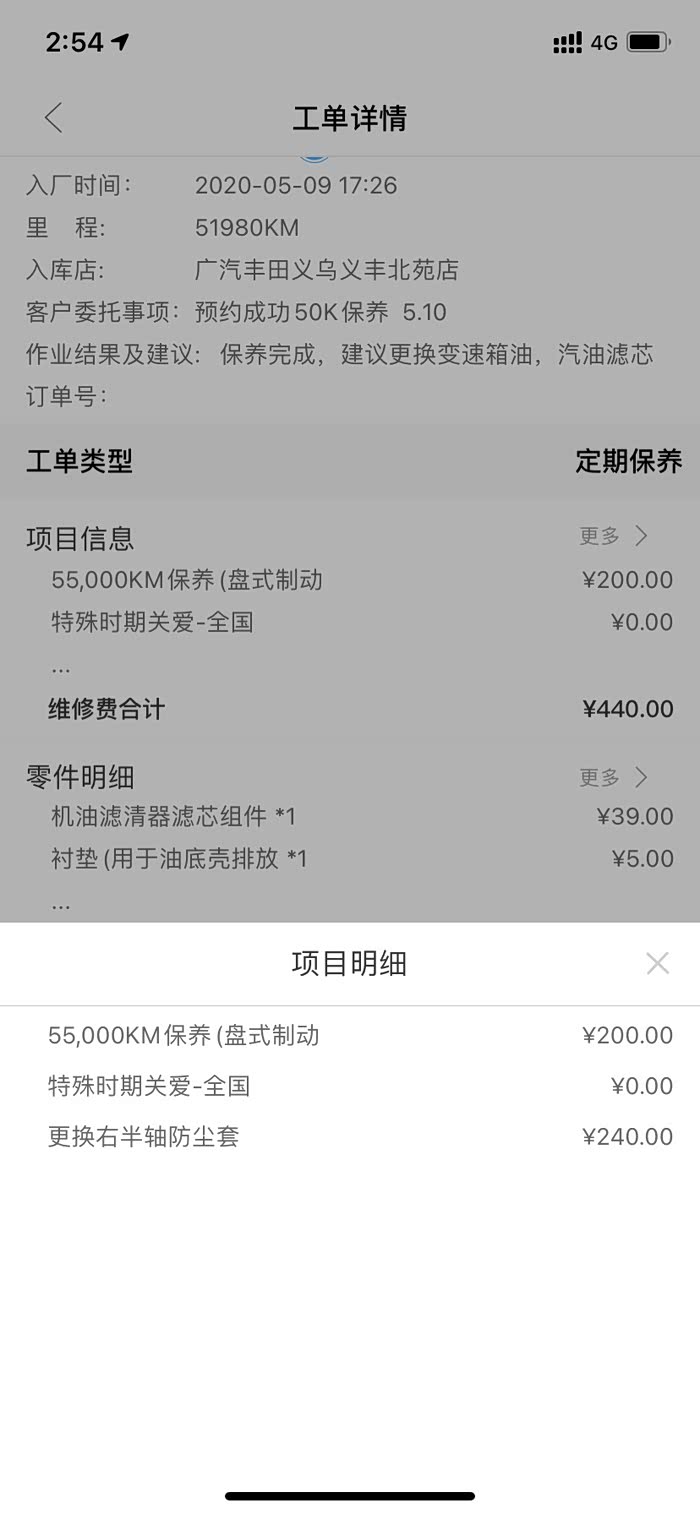Tap the 工单详情 page title
700x1514 pixels.
(x=350, y=118)
